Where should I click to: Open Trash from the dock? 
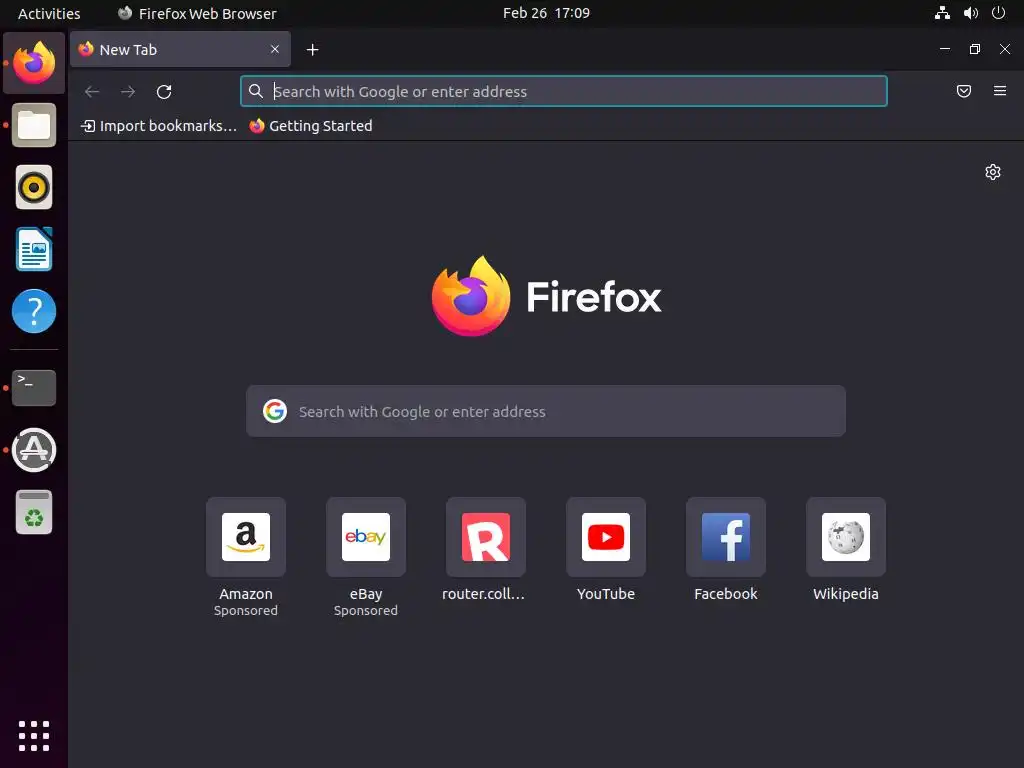[34, 512]
